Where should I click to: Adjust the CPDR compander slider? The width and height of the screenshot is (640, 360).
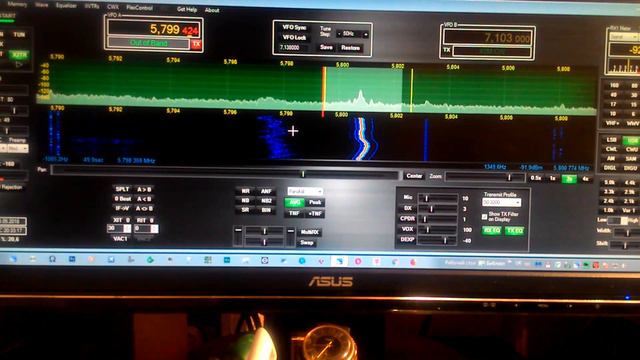pos(439,220)
